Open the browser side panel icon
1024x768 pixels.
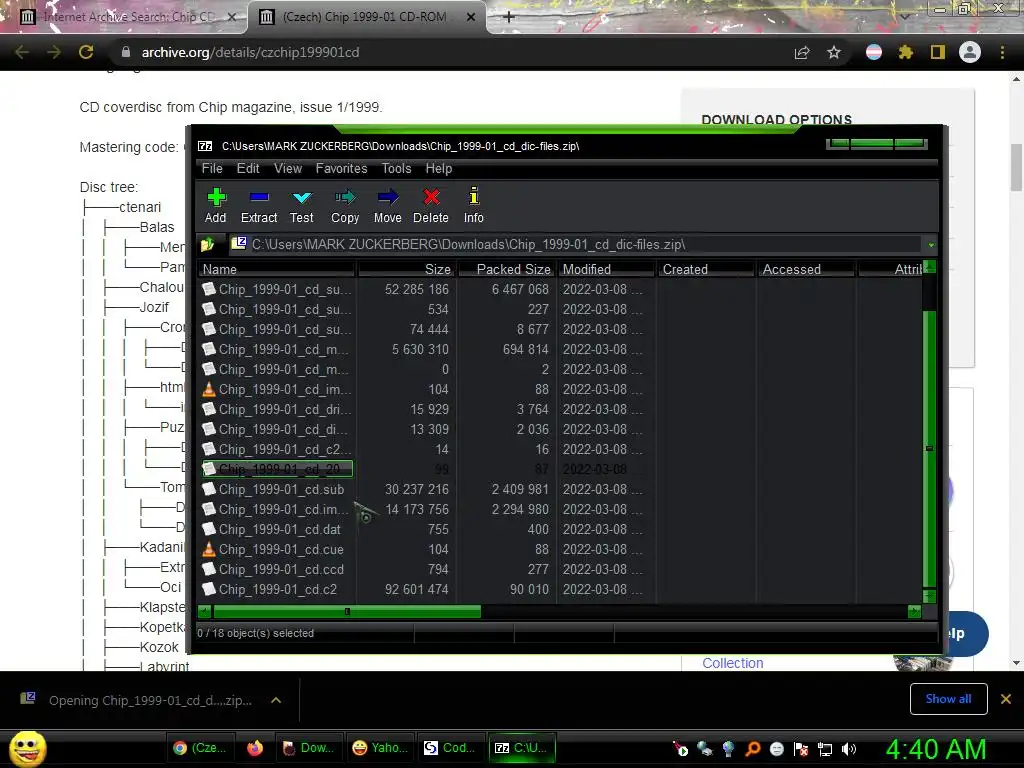938,52
